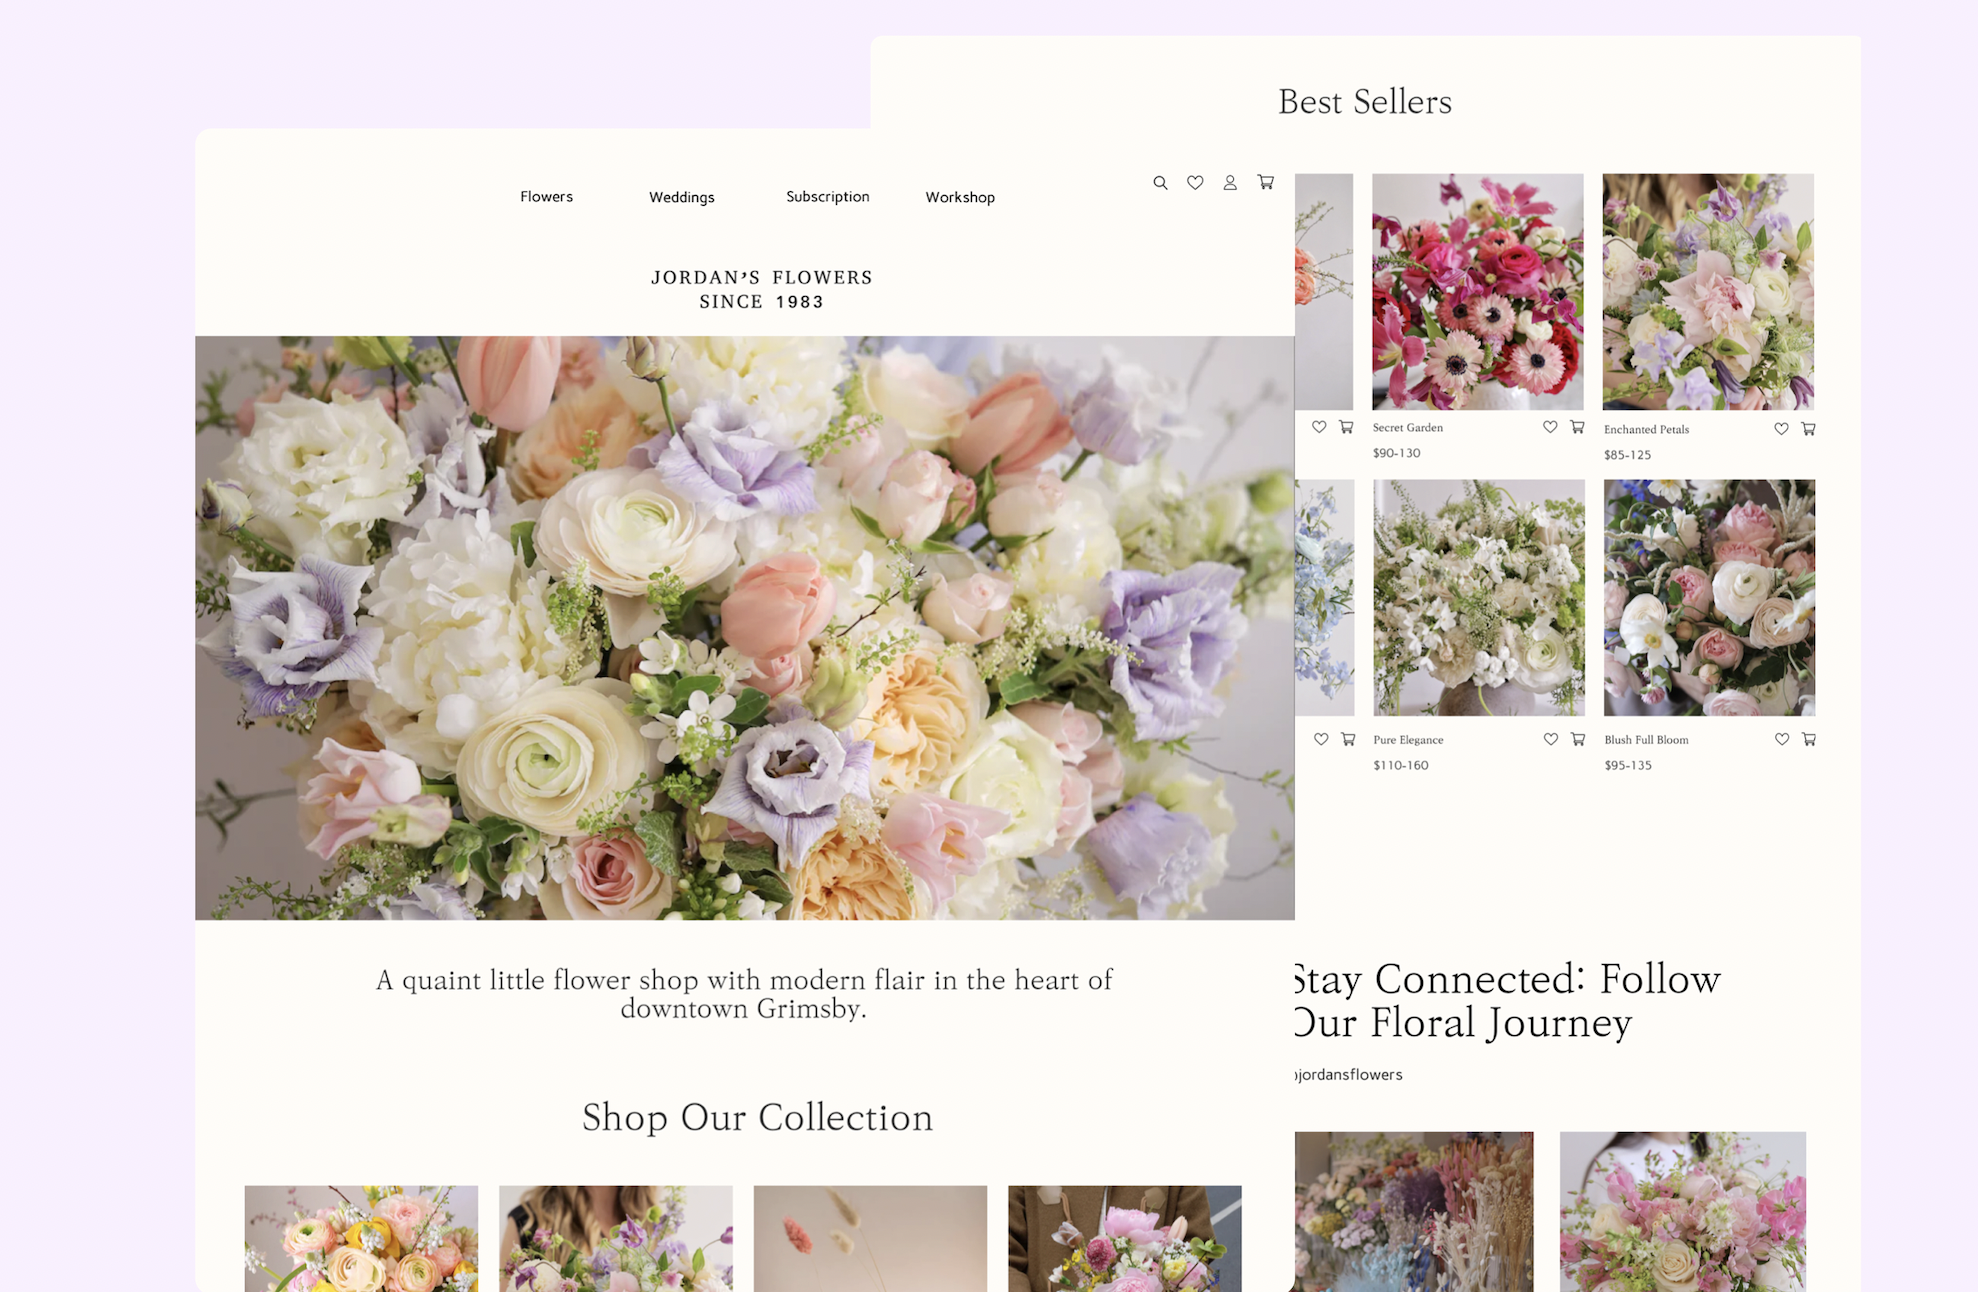Favorite Enchanted Petals with heart icon
Viewport: 1978px width, 1292px height.
point(1781,429)
